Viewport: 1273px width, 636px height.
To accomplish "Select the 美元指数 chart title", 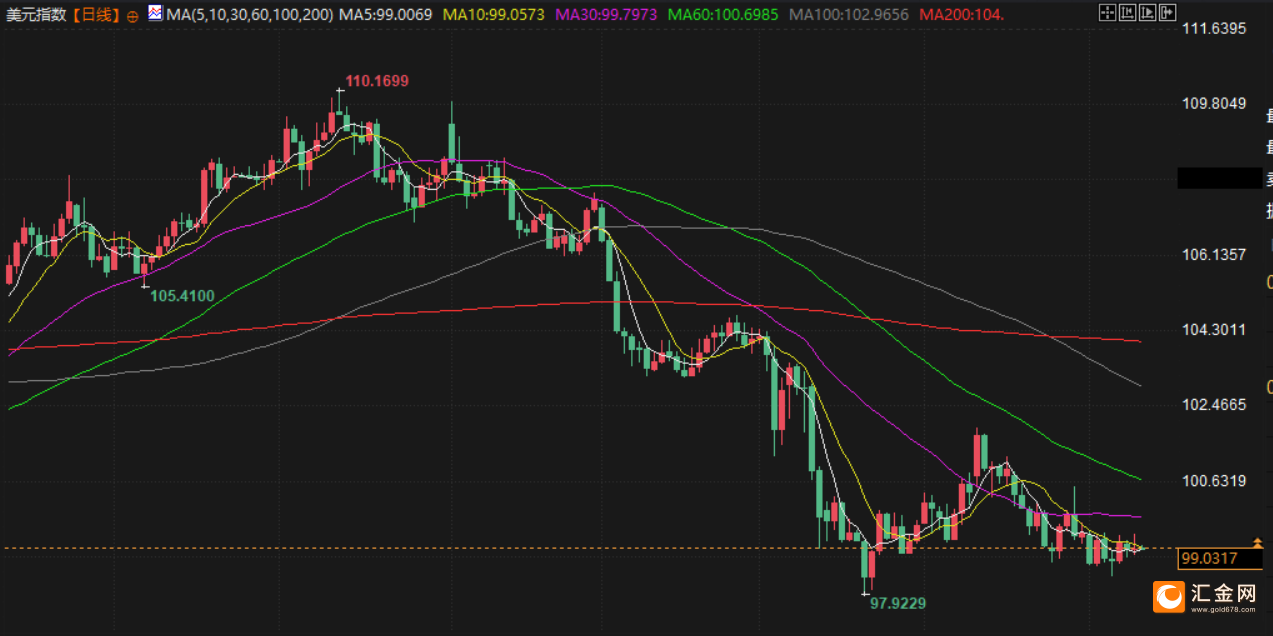I will point(37,15).
